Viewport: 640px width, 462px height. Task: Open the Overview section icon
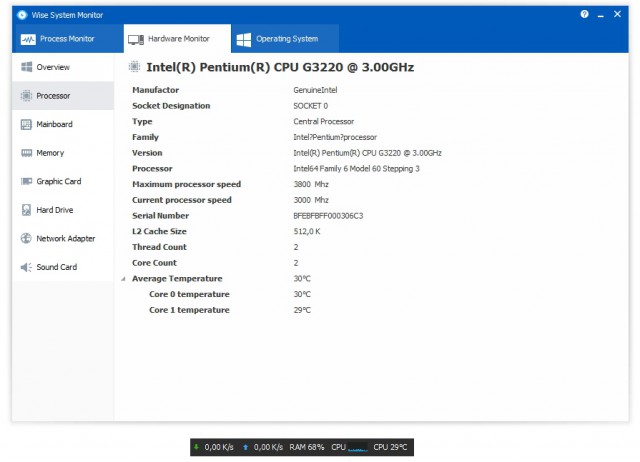(27, 67)
